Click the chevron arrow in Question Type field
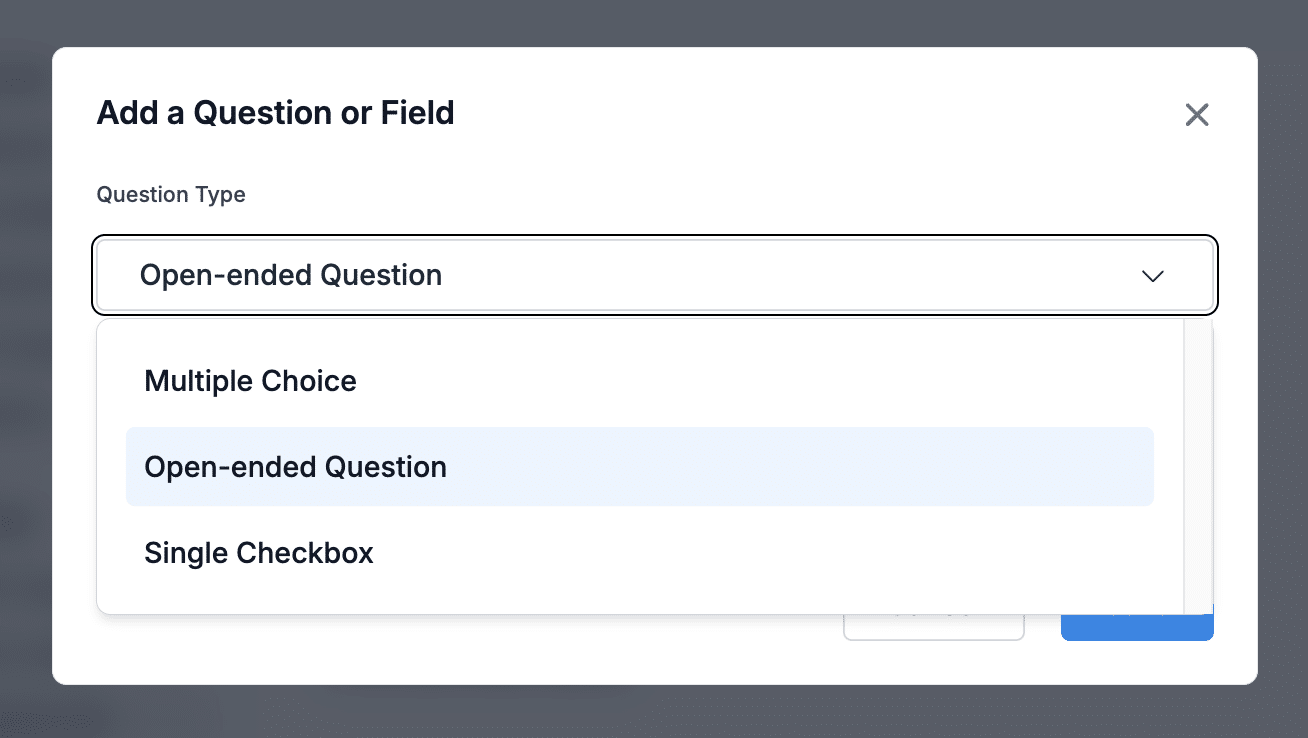The image size is (1308, 738). click(x=1152, y=276)
